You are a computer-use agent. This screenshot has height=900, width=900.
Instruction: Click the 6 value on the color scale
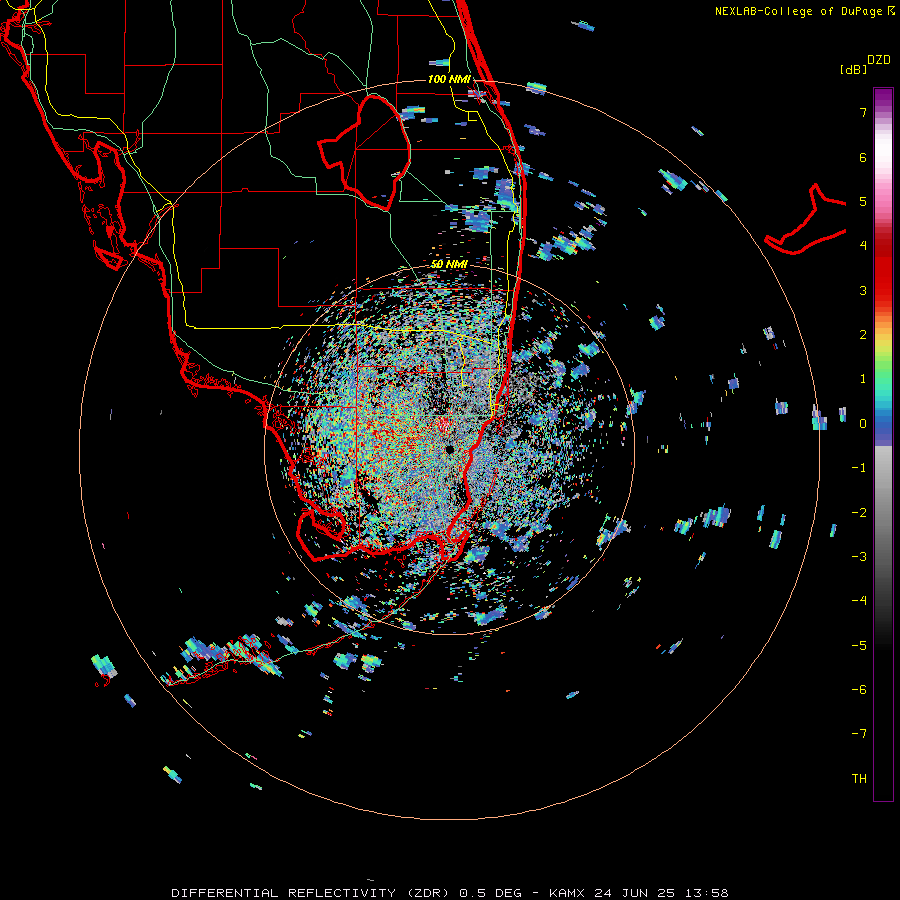tap(863, 157)
